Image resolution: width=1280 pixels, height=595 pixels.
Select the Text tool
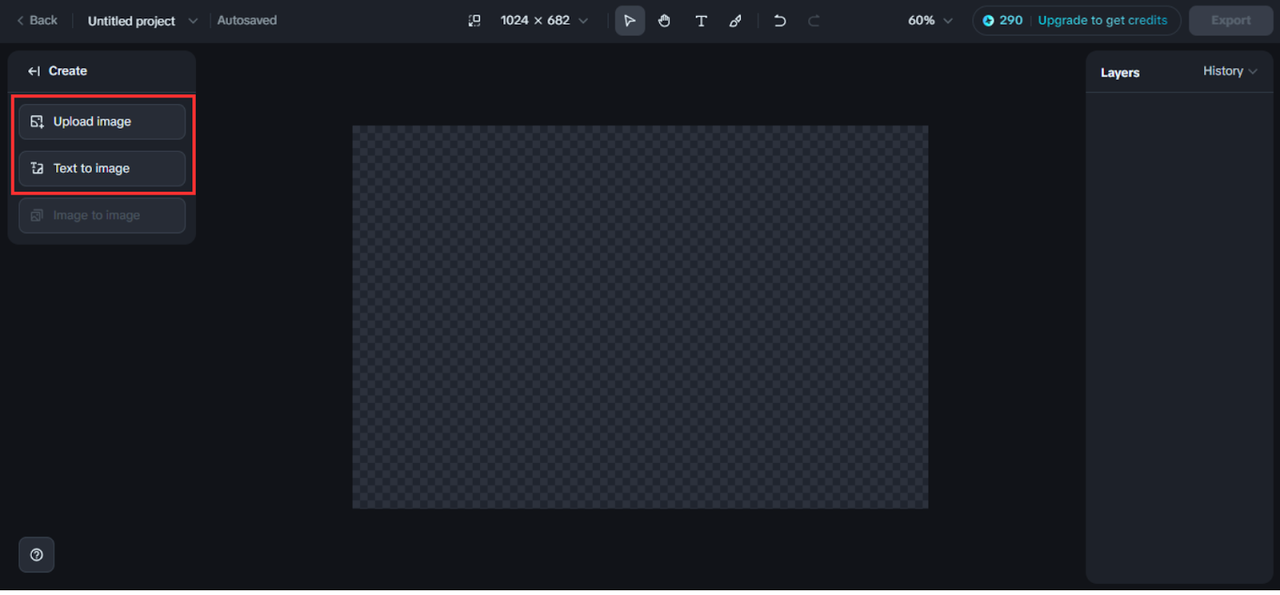[701, 20]
